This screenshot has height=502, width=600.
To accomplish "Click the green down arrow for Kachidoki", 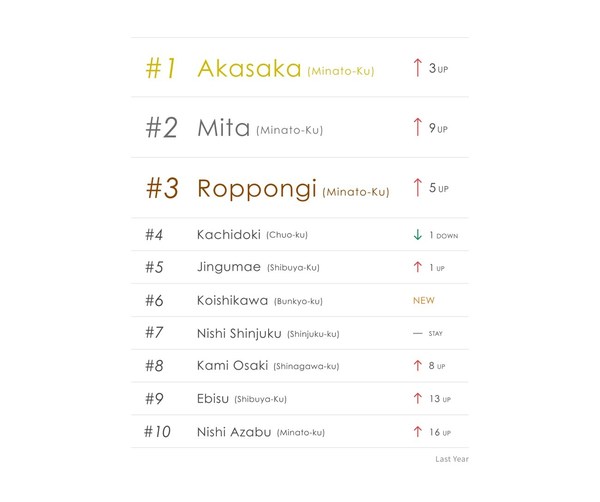I will tap(417, 235).
